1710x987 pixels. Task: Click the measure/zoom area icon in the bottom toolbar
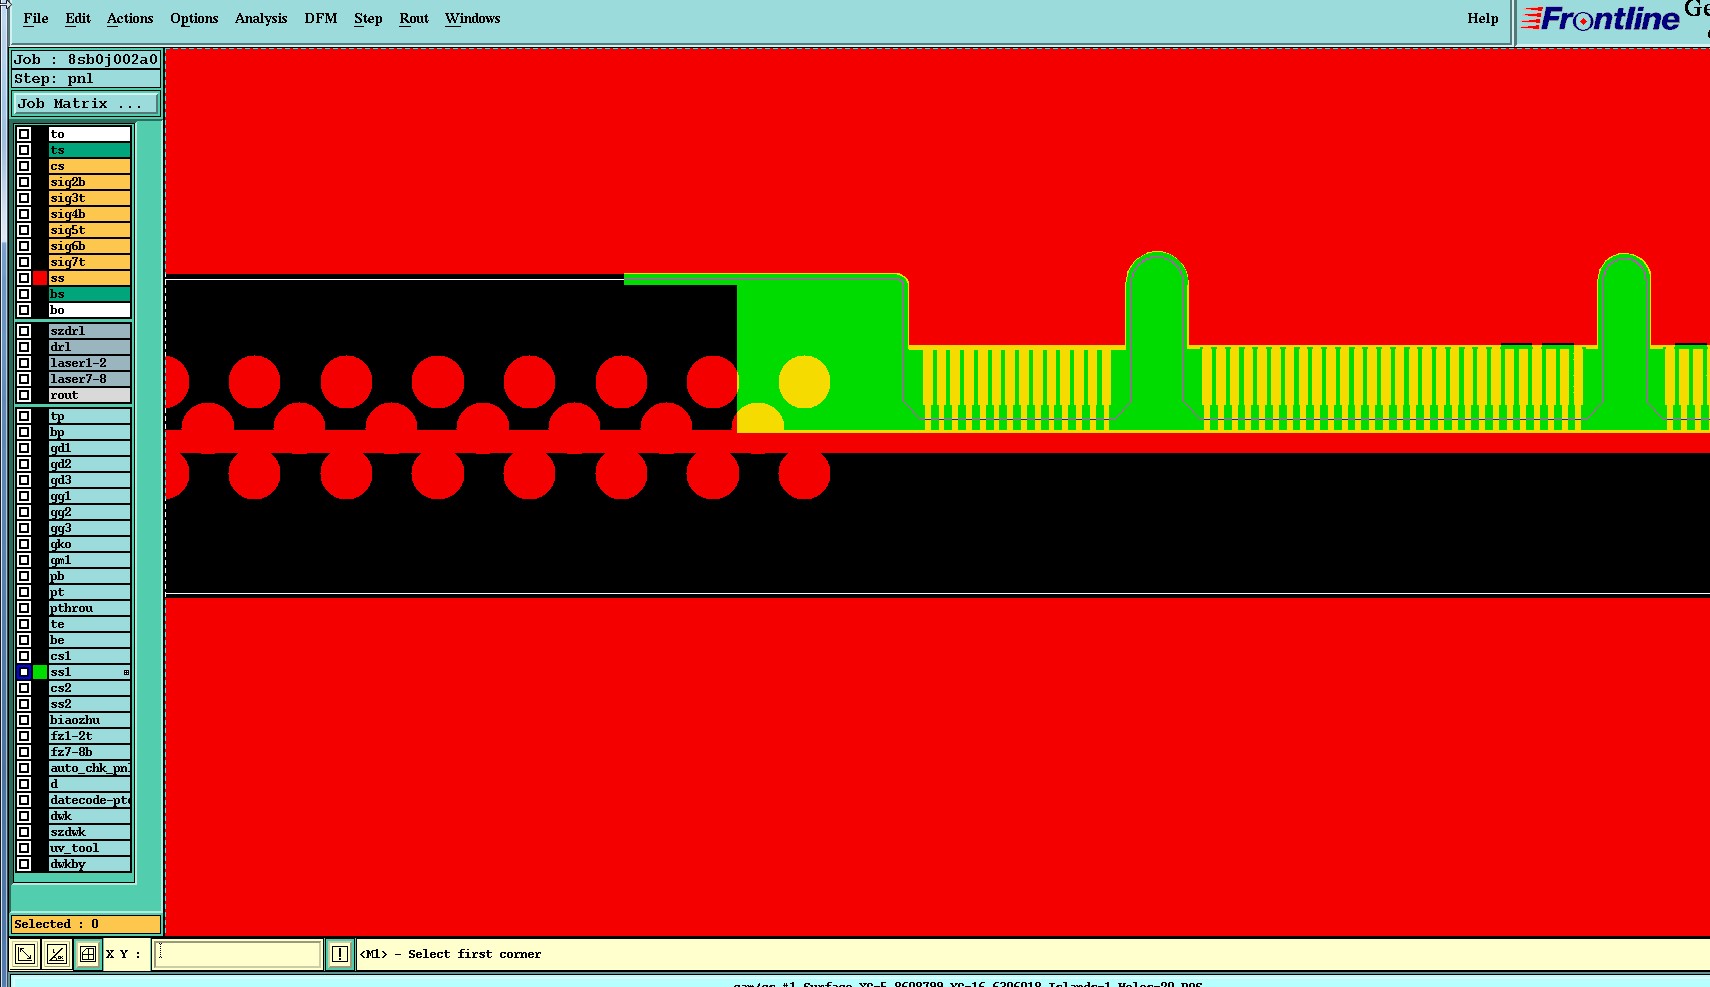tap(25, 954)
